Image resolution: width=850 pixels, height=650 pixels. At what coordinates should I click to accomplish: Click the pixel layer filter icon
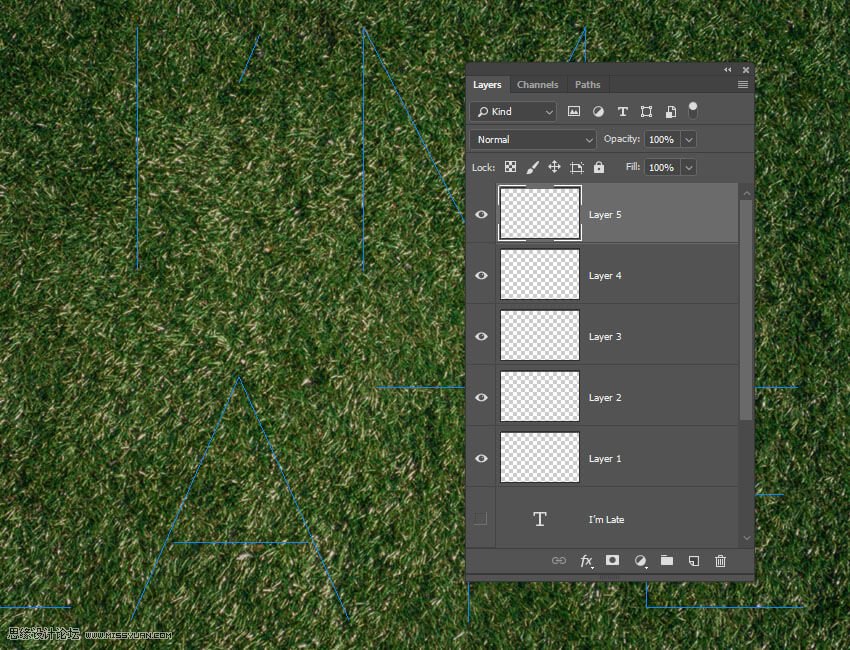[574, 112]
